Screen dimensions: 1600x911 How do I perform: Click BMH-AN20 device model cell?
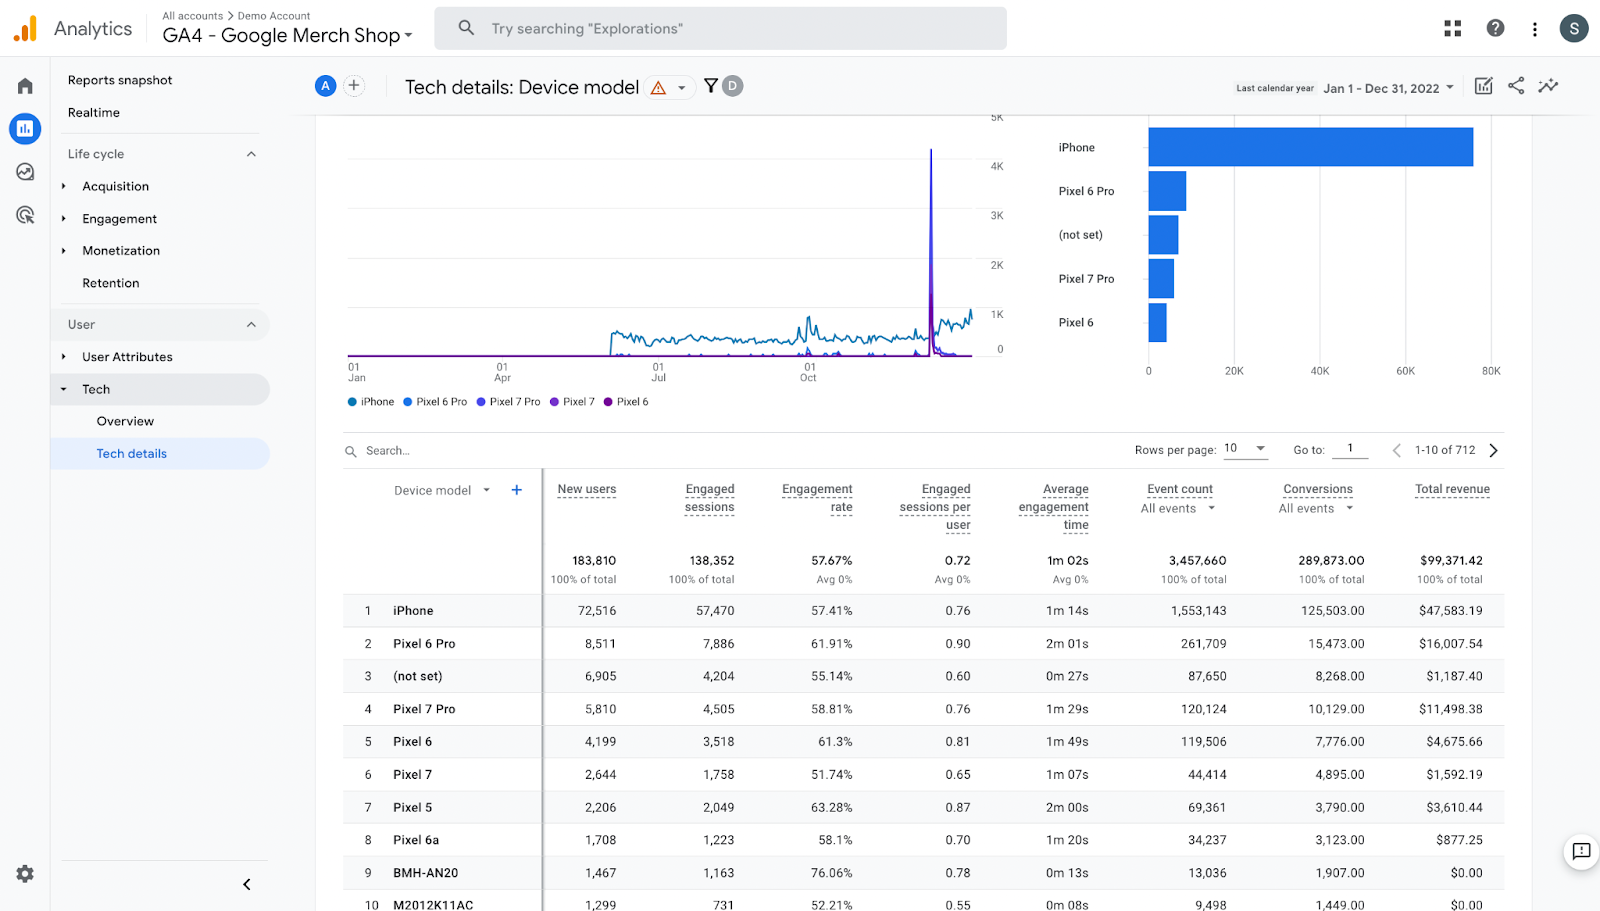click(425, 873)
